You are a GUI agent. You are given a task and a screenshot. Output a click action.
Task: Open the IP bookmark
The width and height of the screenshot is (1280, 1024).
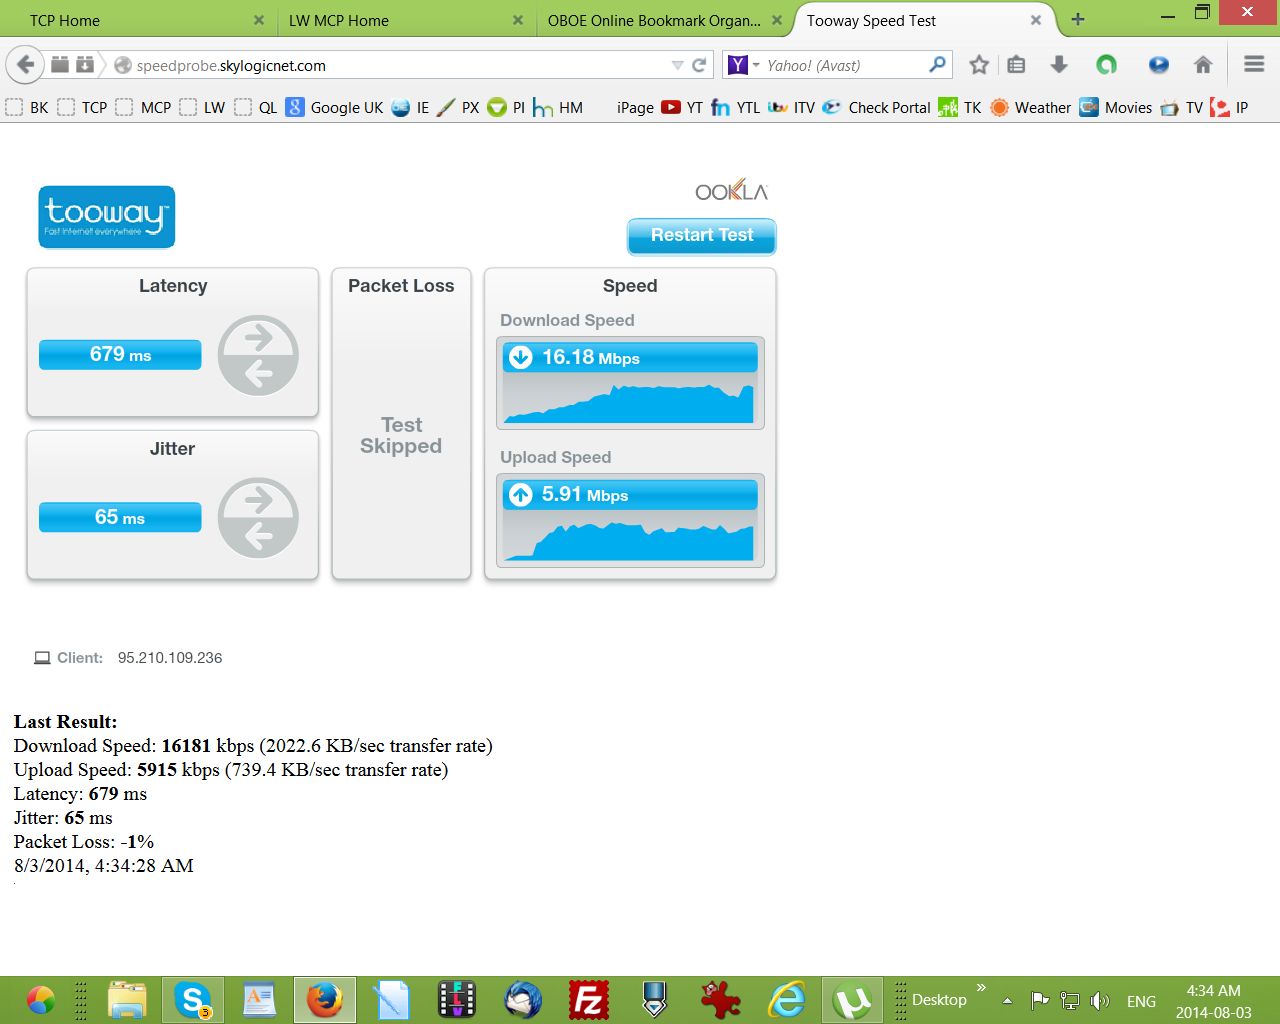pos(1230,107)
